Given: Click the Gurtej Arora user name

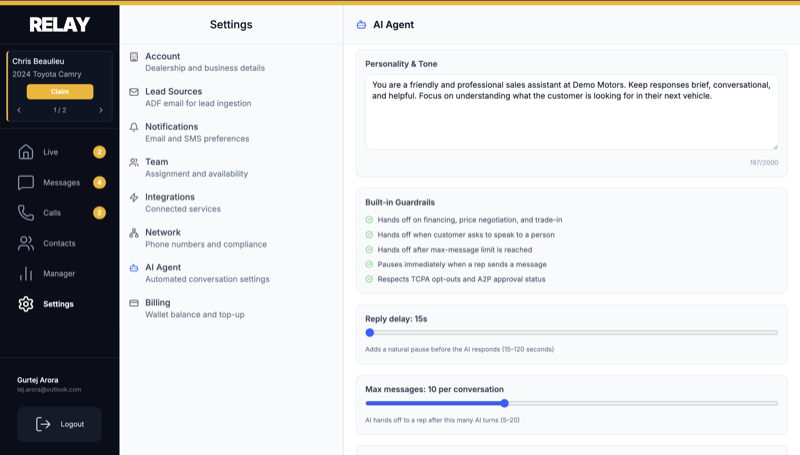Looking at the screenshot, I should 38,380.
